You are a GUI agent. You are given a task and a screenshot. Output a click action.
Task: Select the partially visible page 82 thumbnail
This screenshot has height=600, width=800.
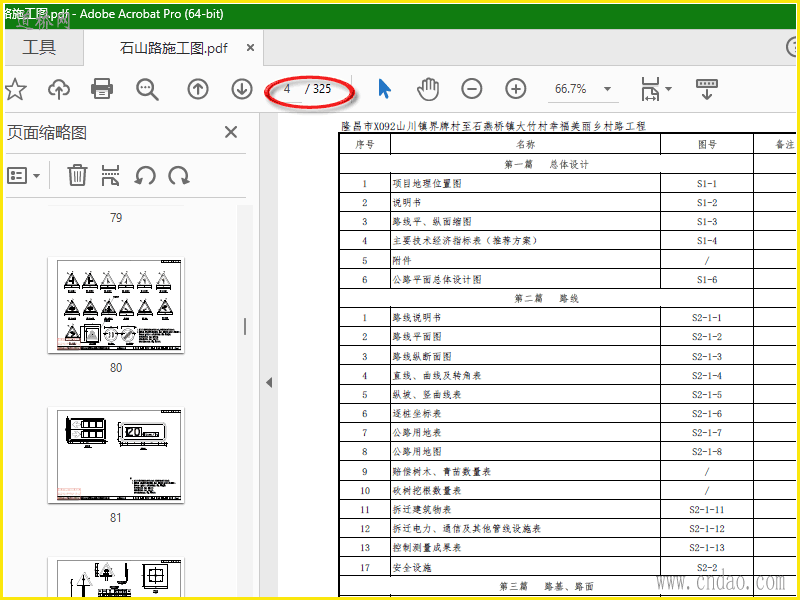pos(116,577)
